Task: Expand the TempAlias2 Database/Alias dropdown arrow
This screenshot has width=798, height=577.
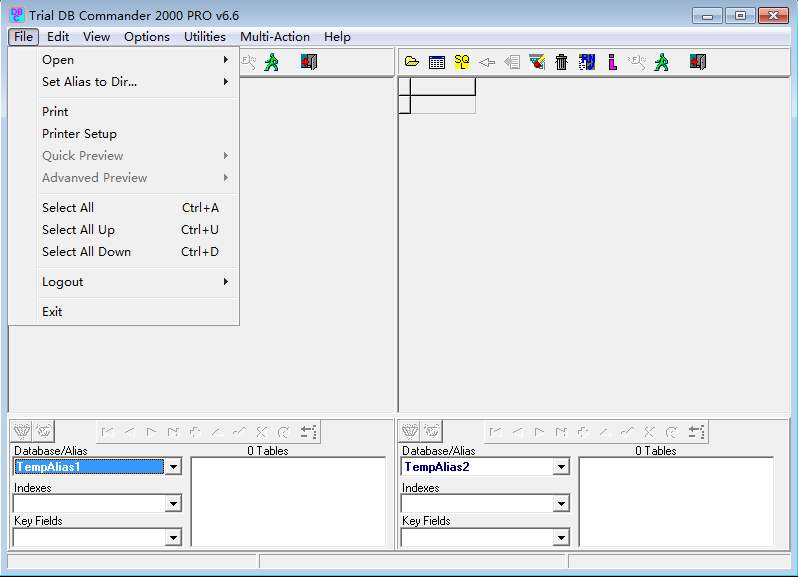Action: click(x=561, y=467)
